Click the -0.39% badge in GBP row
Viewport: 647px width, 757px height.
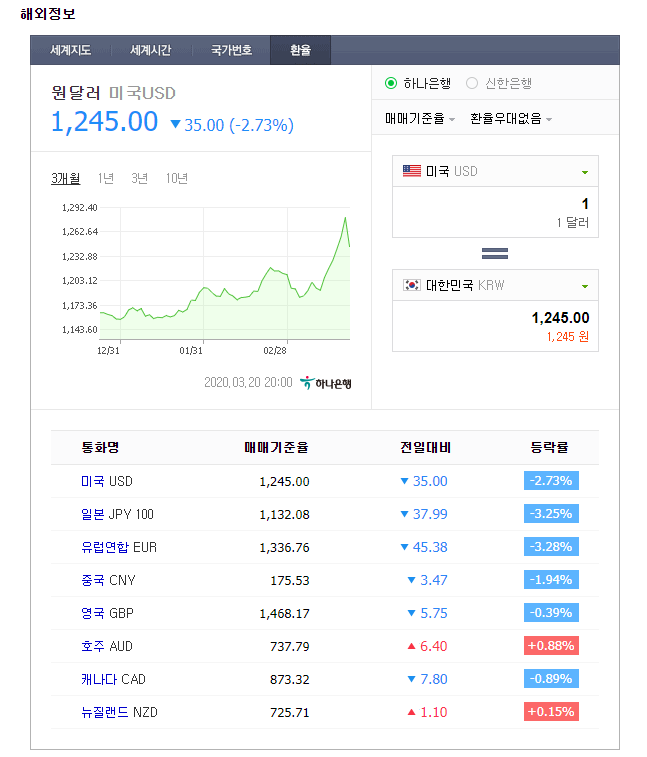tap(551, 613)
